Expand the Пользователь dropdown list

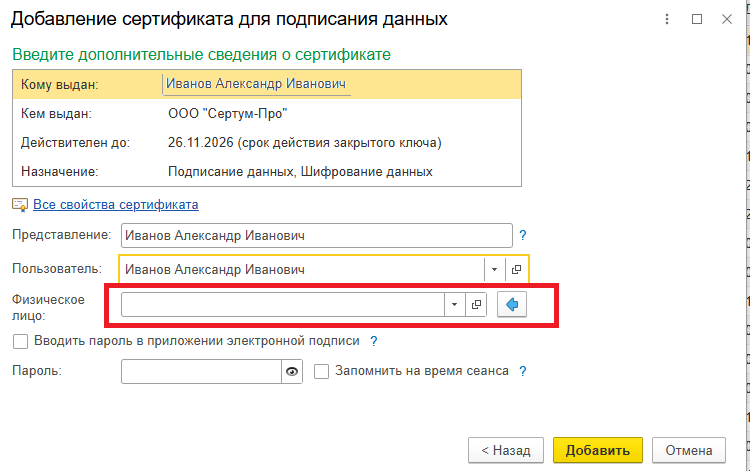(x=494, y=270)
